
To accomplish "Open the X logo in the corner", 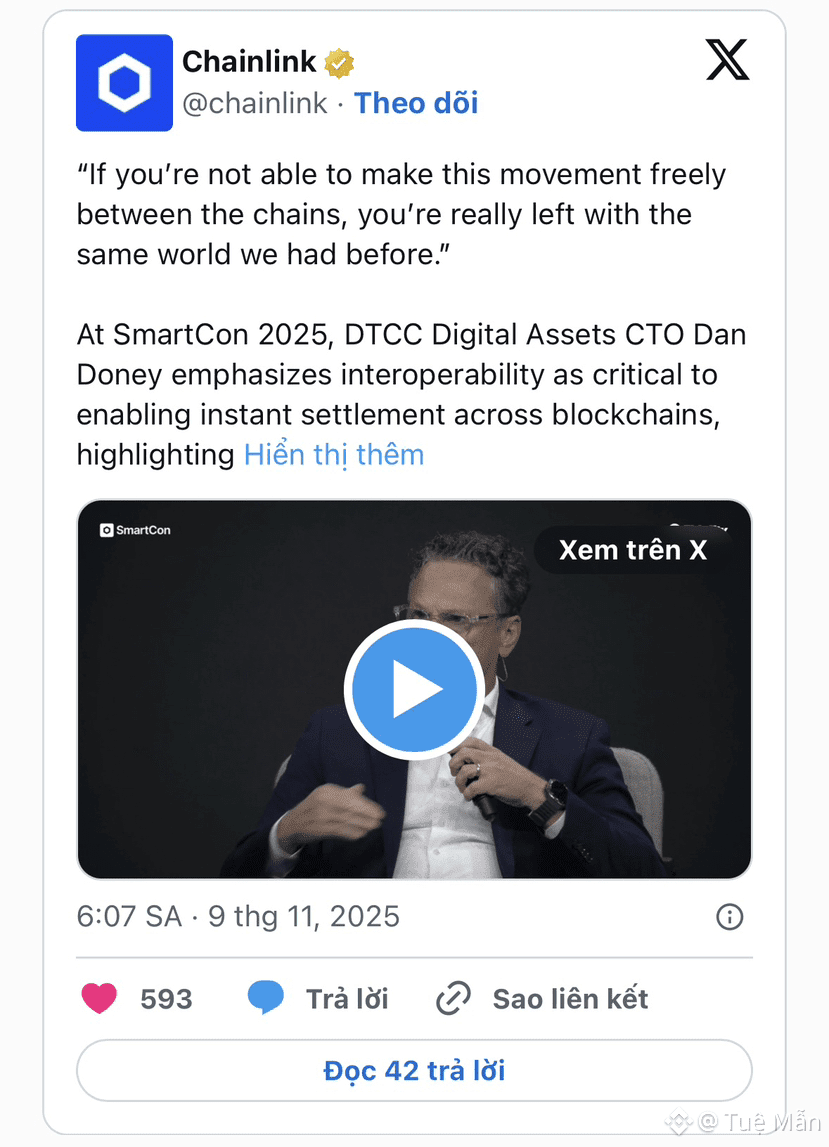I will 727,62.
